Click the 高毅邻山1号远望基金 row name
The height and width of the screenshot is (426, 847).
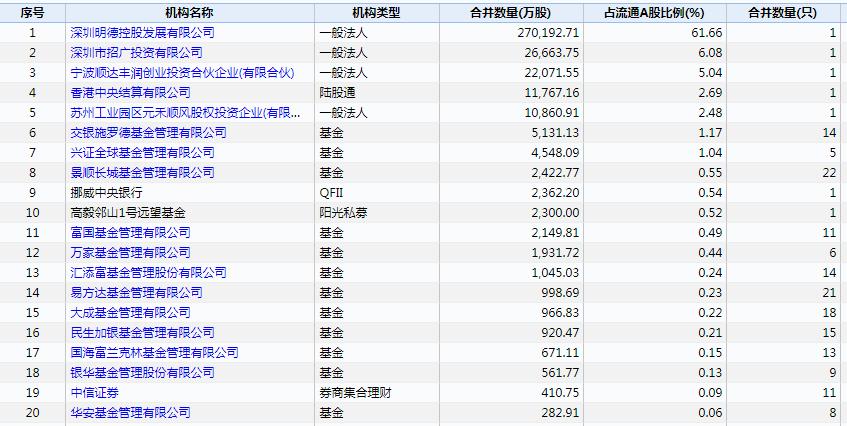tap(128, 213)
